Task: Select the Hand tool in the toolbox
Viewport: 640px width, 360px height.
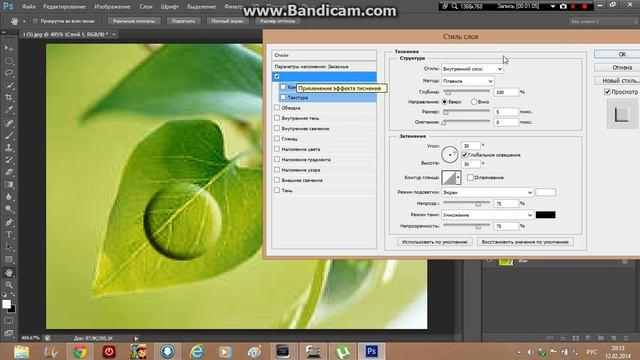Action: tap(9, 273)
